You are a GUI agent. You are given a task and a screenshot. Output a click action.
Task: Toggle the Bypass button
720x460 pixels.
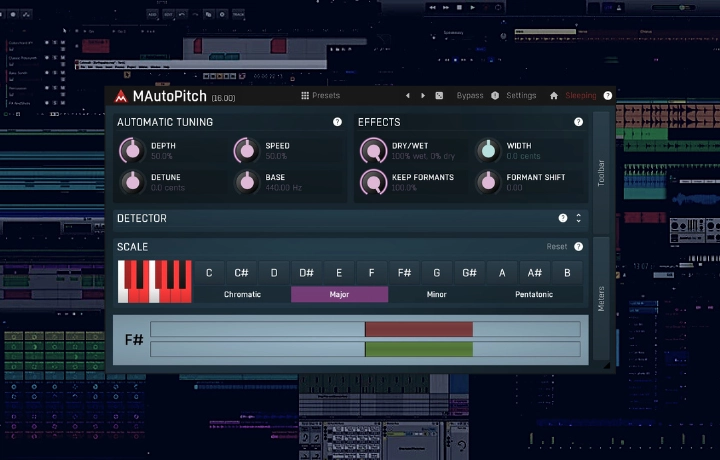click(470, 95)
